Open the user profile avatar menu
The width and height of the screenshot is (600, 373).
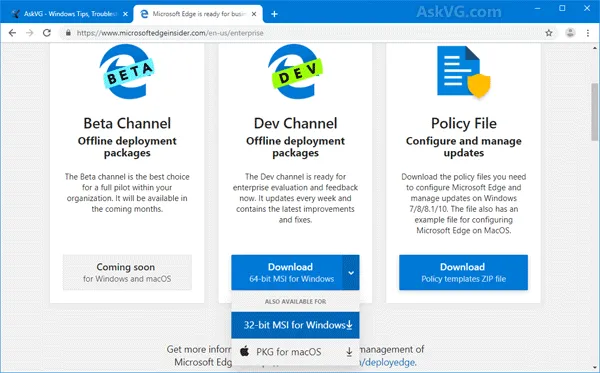pos(570,33)
